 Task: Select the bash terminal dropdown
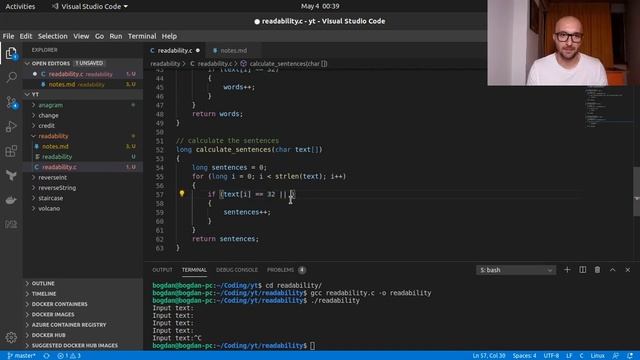[516, 270]
